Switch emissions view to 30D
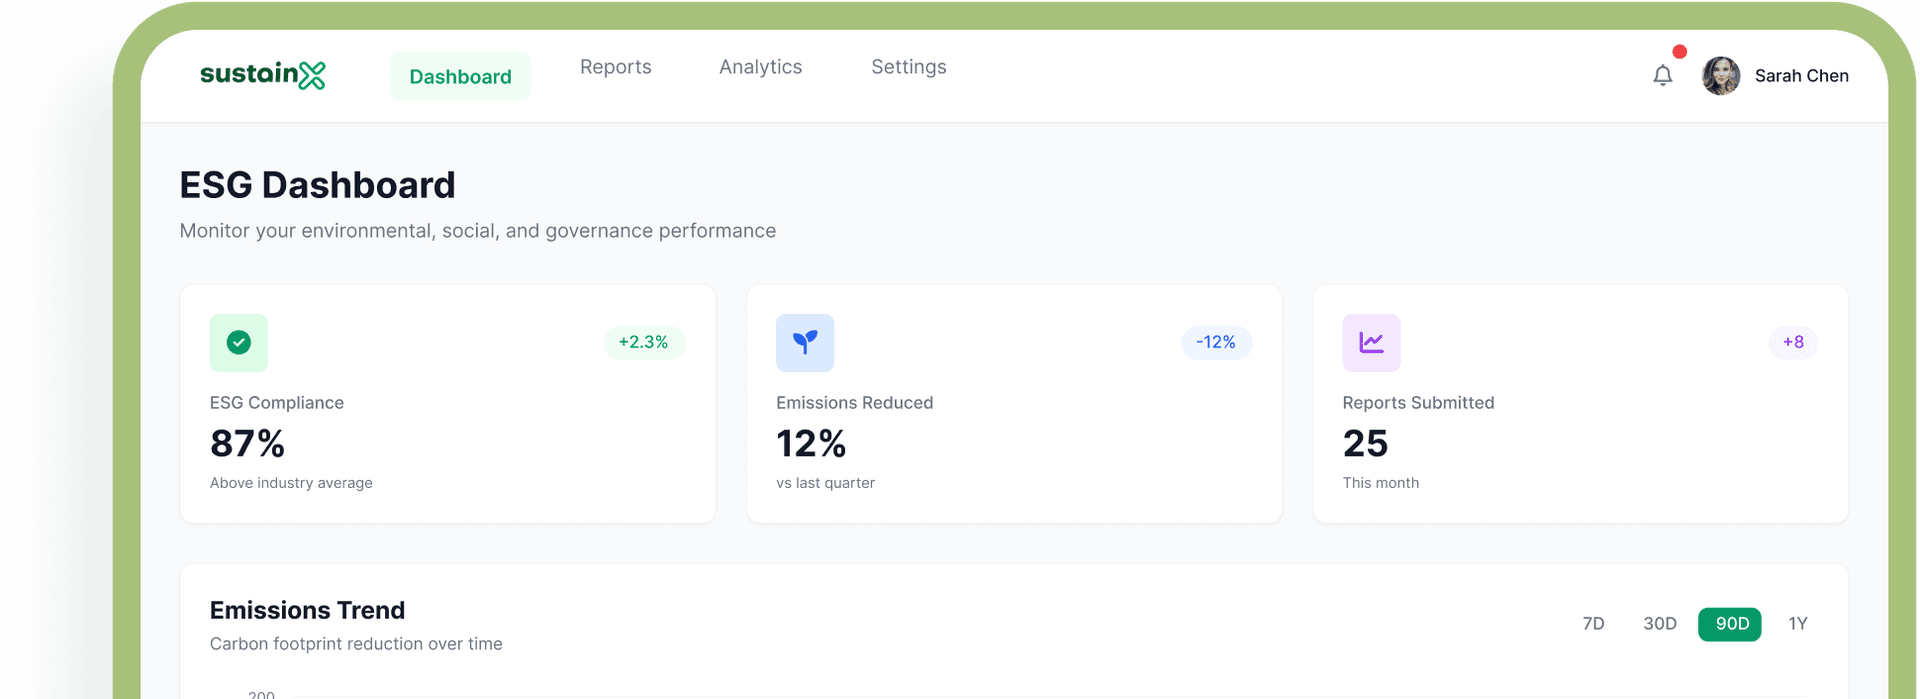This screenshot has height=699, width=1920. pyautogui.click(x=1660, y=623)
